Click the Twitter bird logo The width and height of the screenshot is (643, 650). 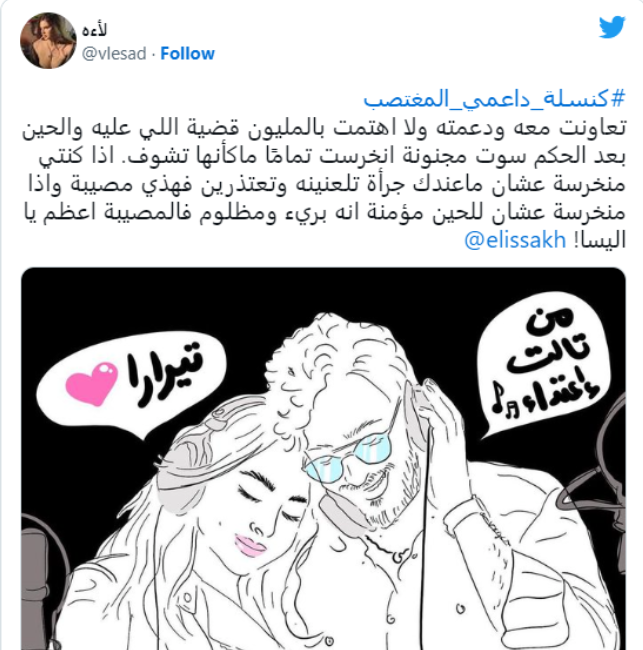click(612, 27)
